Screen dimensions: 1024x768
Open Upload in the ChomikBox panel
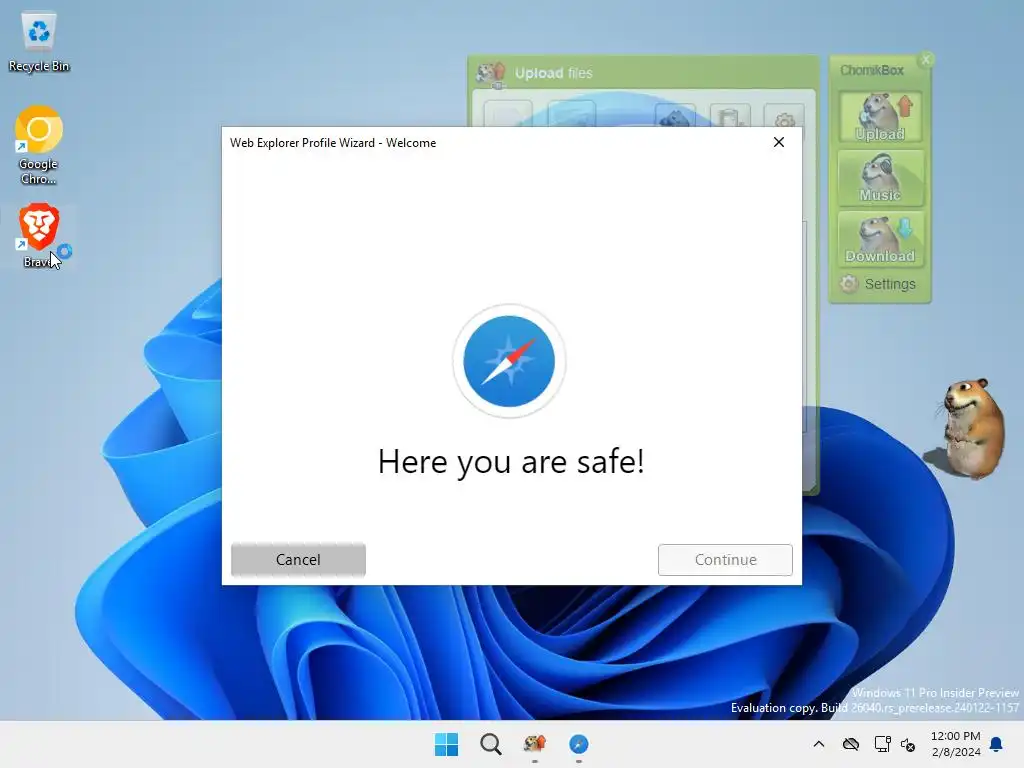(x=880, y=118)
